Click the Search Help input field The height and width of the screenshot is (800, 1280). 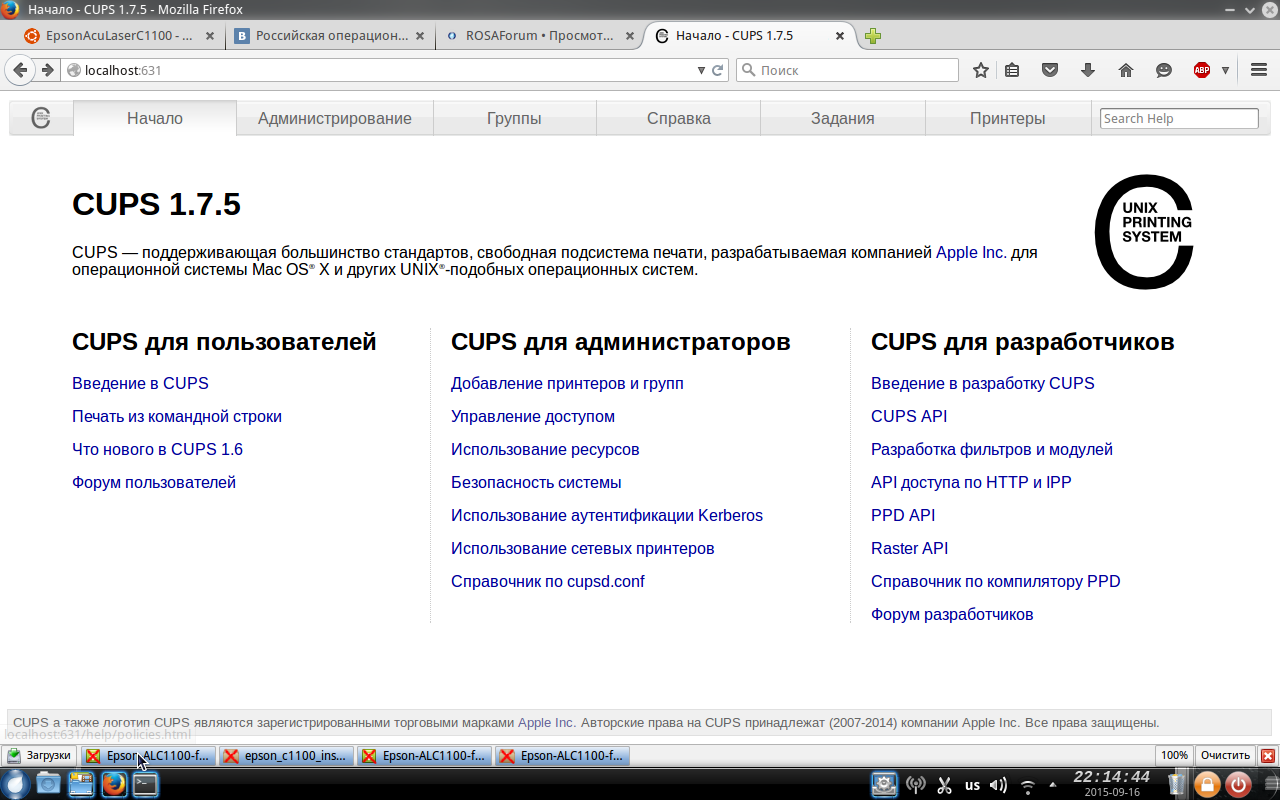[x=1179, y=118]
